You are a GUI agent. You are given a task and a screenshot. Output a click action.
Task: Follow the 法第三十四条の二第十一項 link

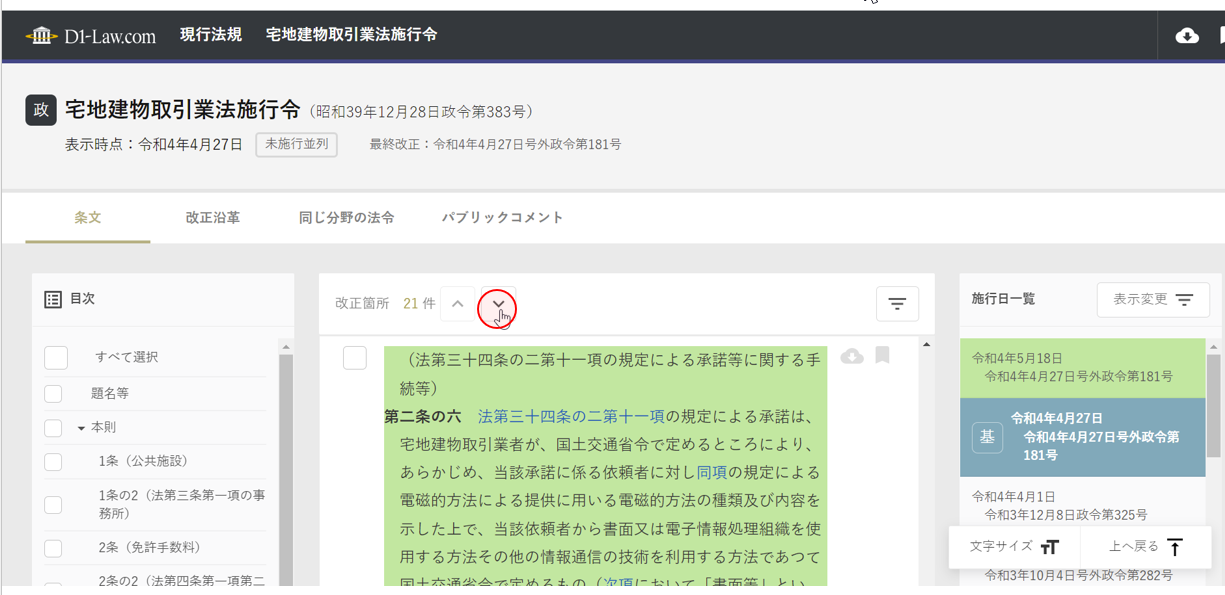coord(571,416)
